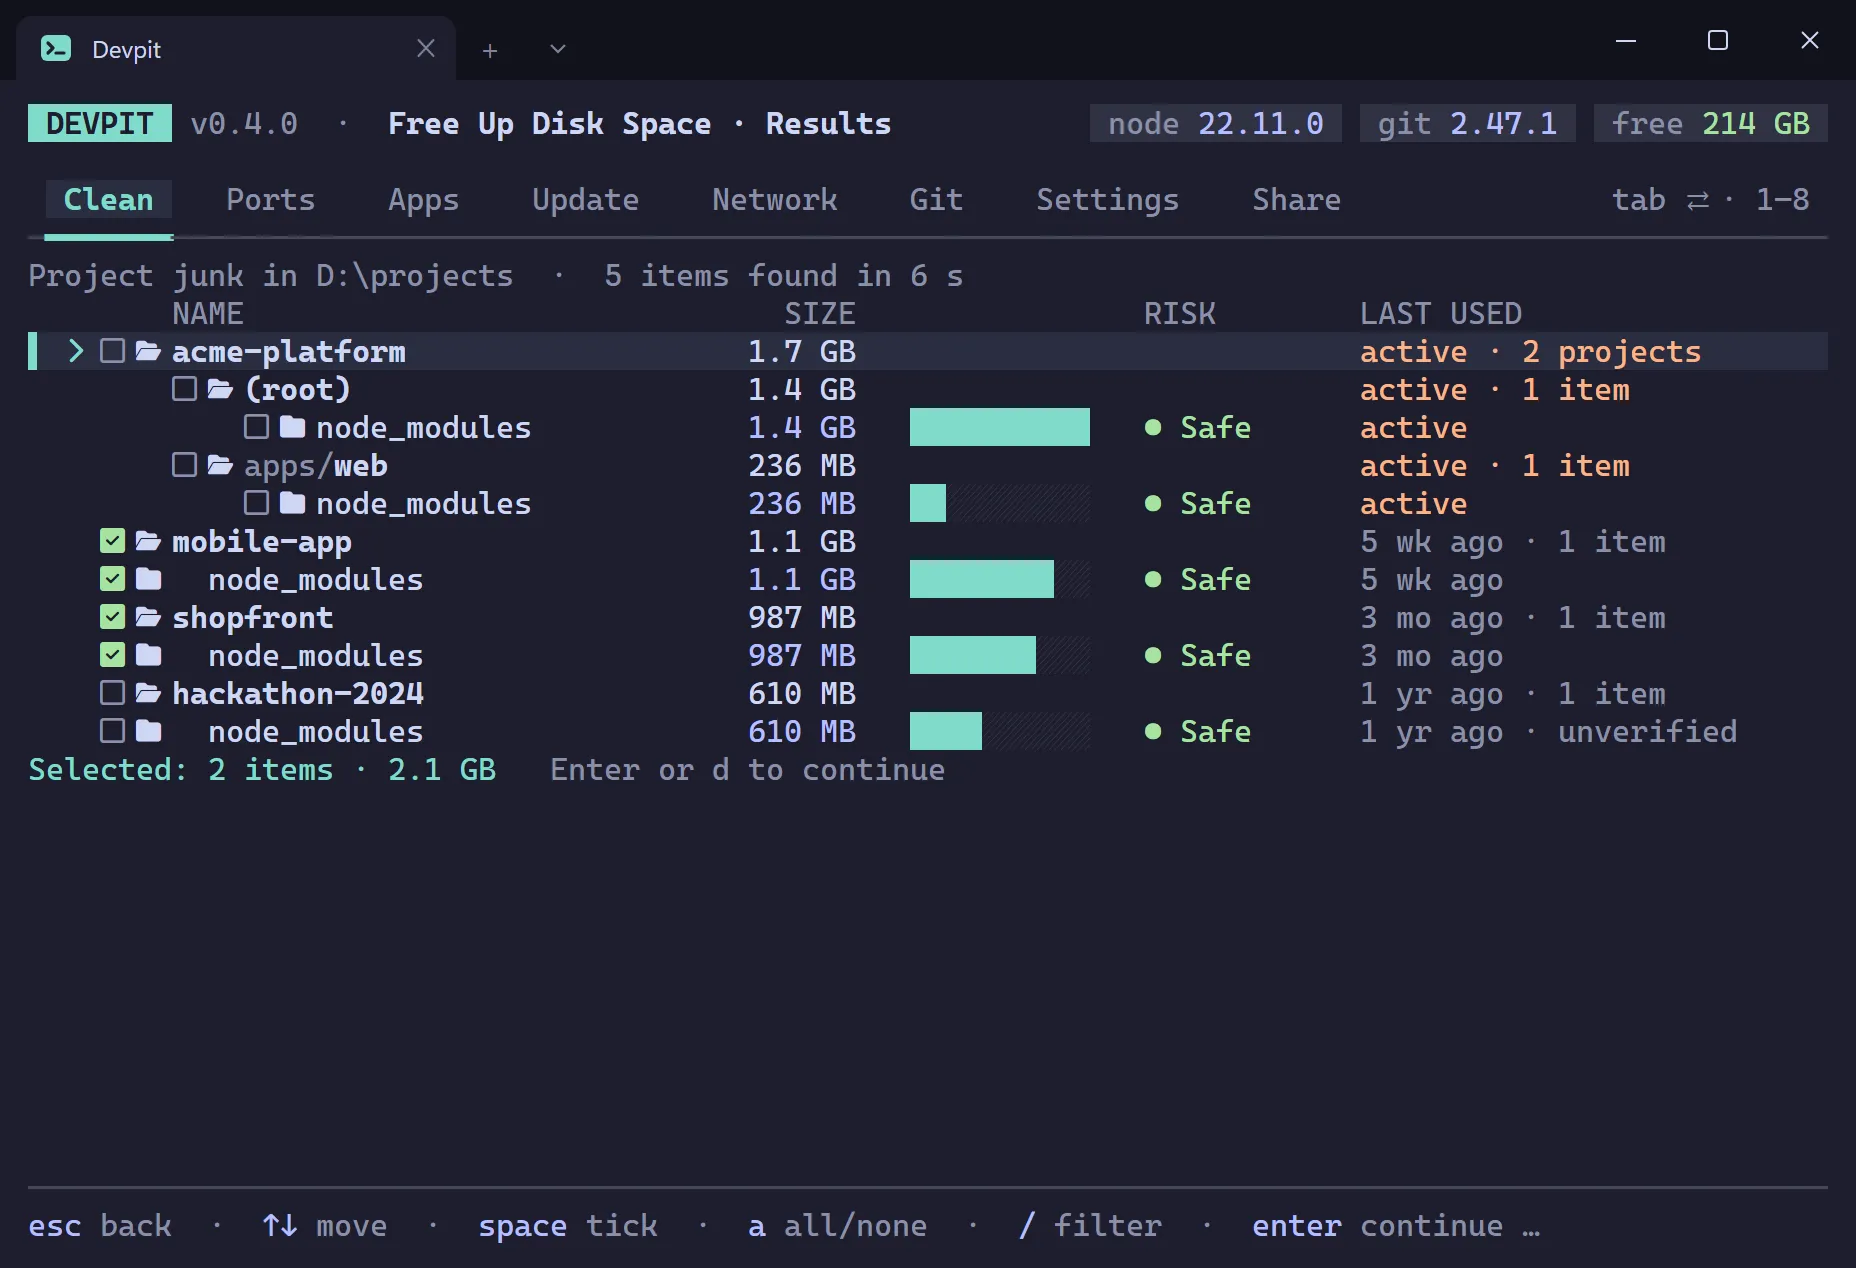Open a new terminal tab with plus

click(x=490, y=50)
